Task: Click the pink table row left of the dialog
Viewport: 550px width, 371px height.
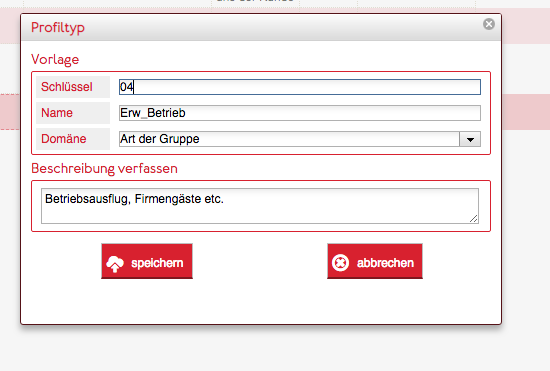Action: pos(10,112)
